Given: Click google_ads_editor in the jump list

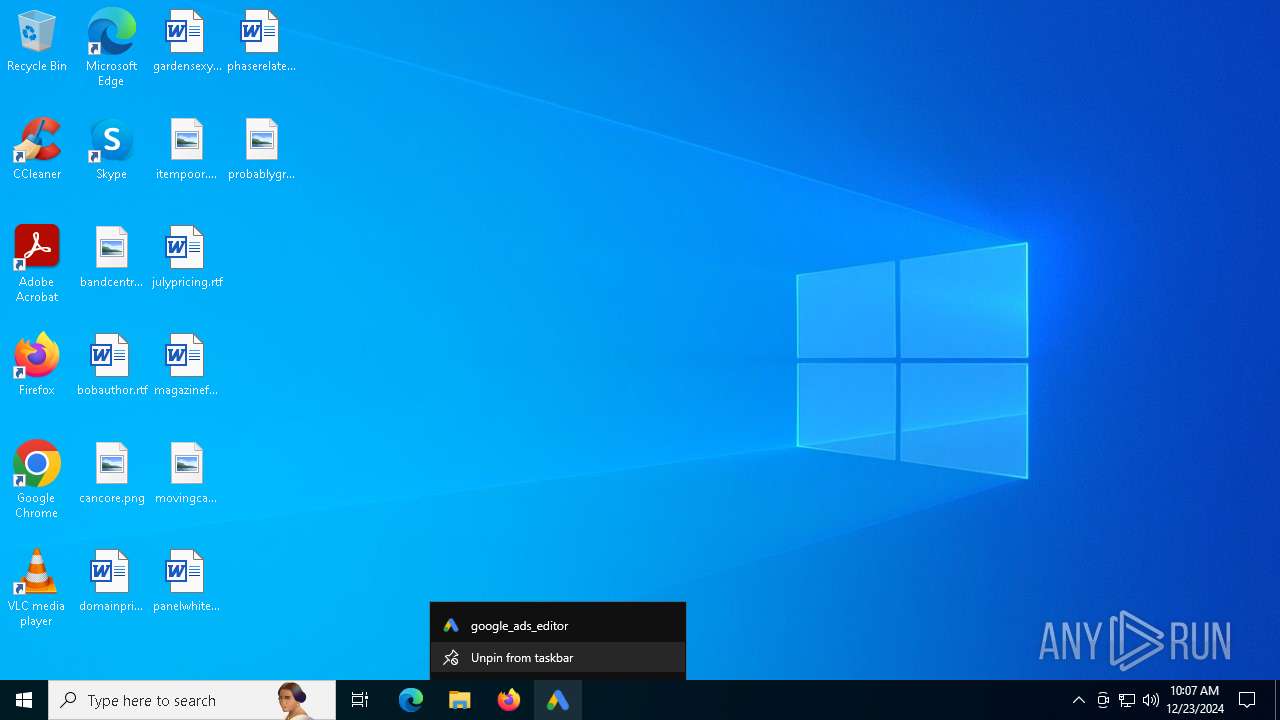Looking at the screenshot, I should point(558,625).
